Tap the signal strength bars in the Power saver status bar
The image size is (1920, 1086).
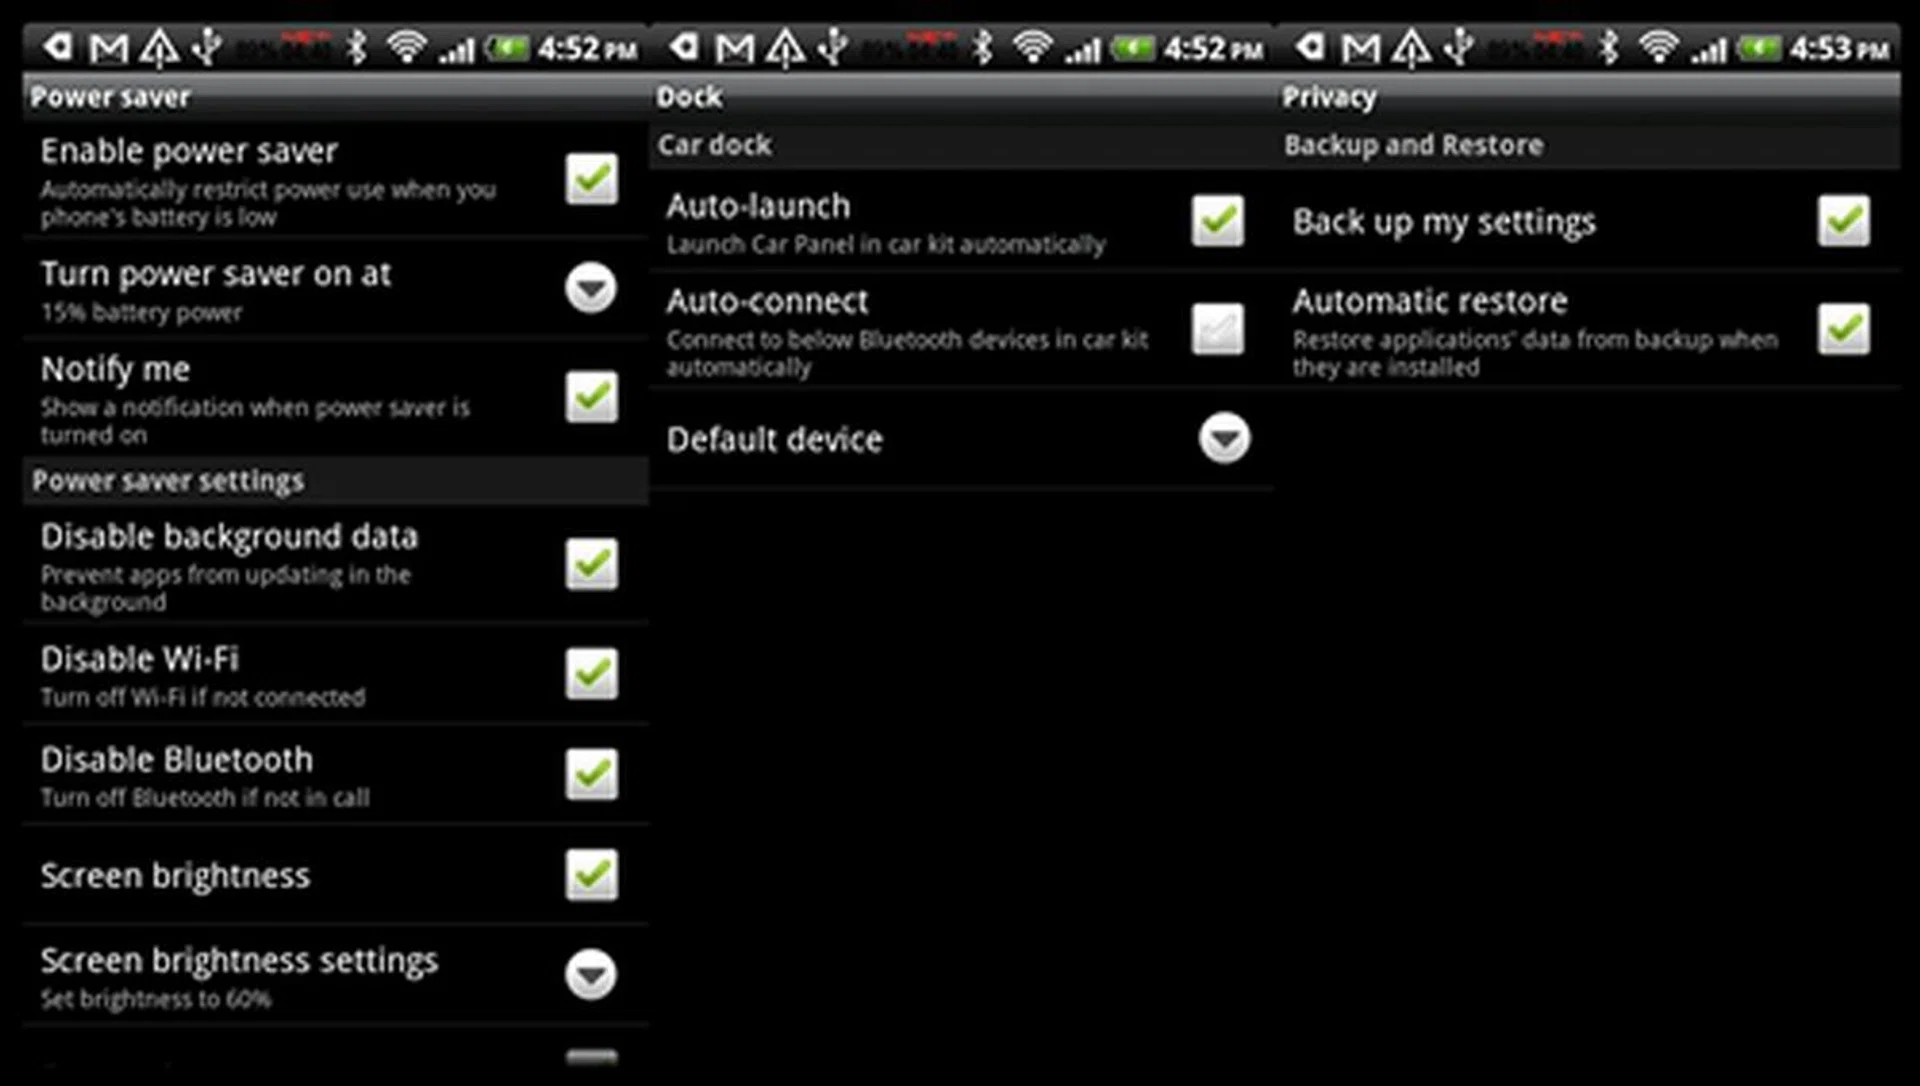tap(457, 49)
